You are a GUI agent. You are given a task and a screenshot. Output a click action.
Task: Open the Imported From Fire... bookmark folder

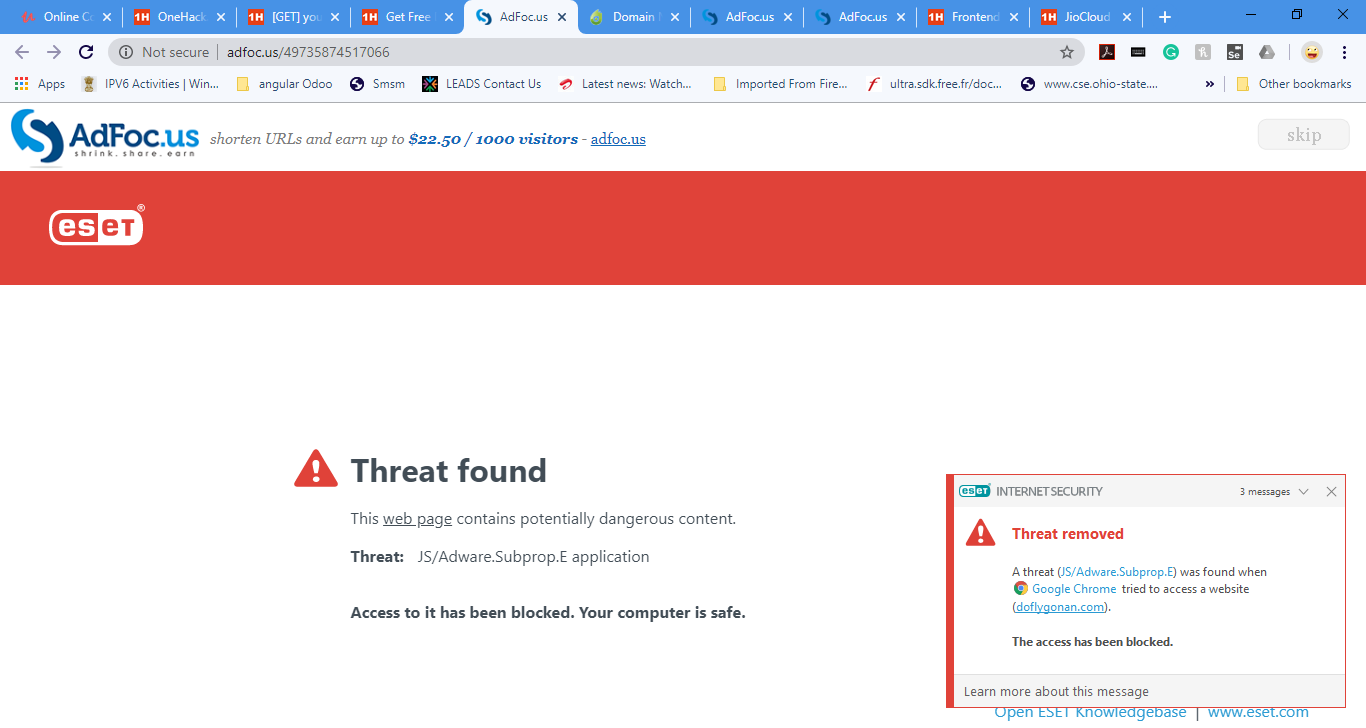point(780,84)
